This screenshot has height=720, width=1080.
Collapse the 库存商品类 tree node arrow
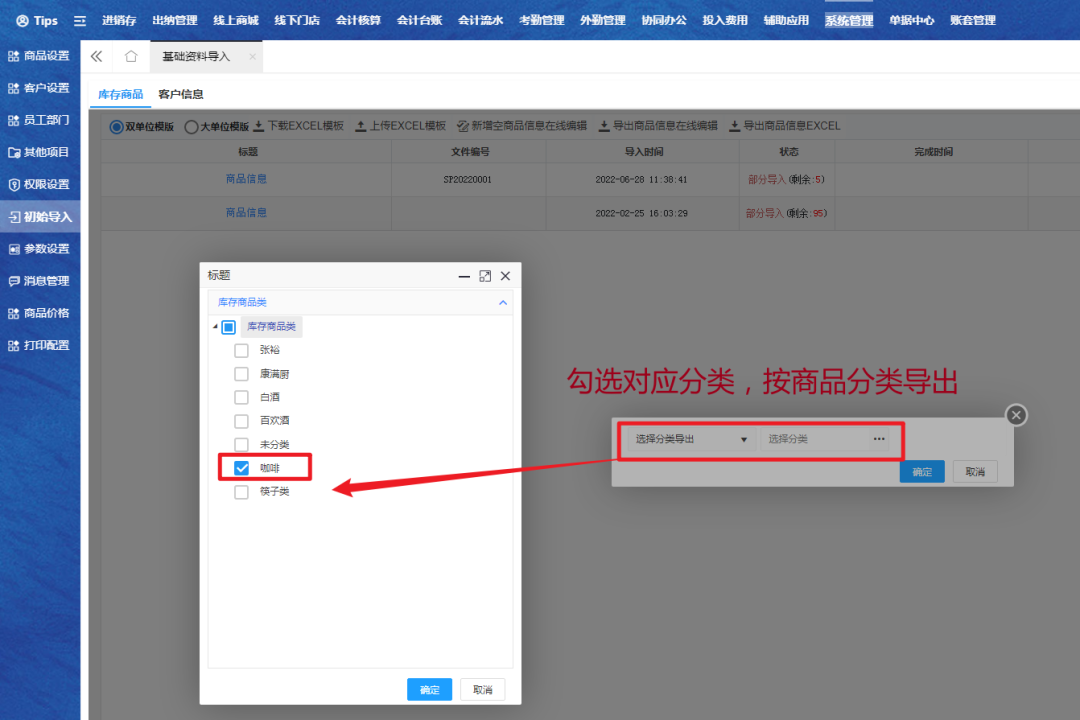(x=214, y=327)
